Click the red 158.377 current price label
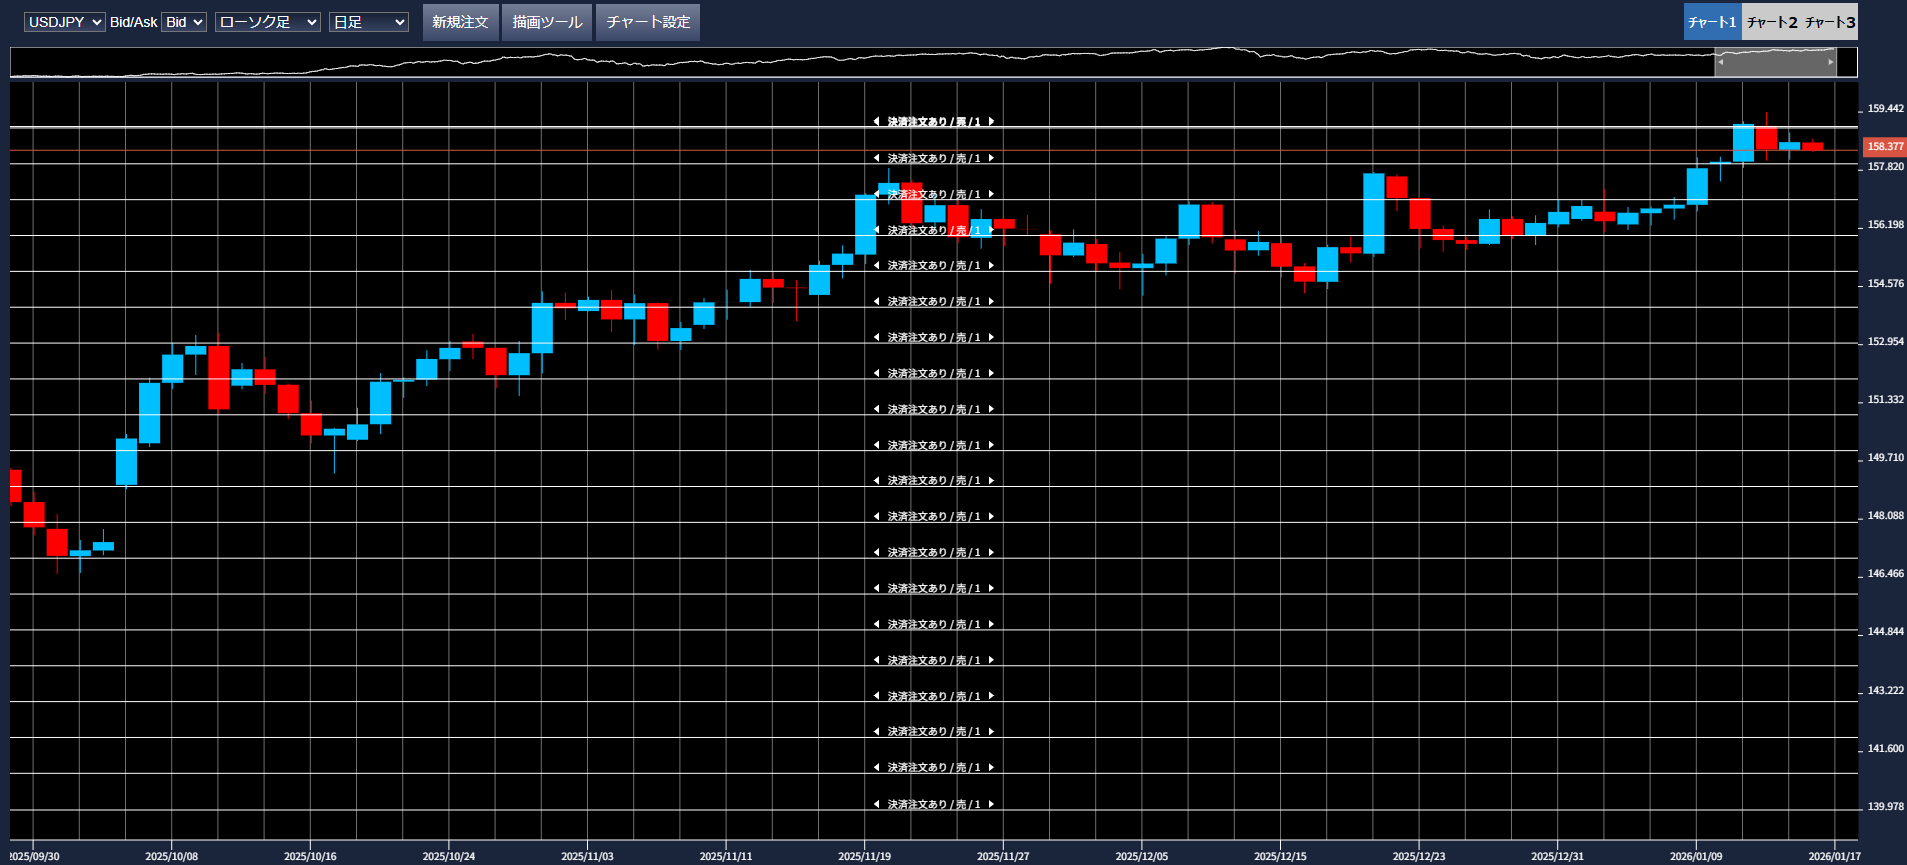The width and height of the screenshot is (1907, 865). [1884, 147]
